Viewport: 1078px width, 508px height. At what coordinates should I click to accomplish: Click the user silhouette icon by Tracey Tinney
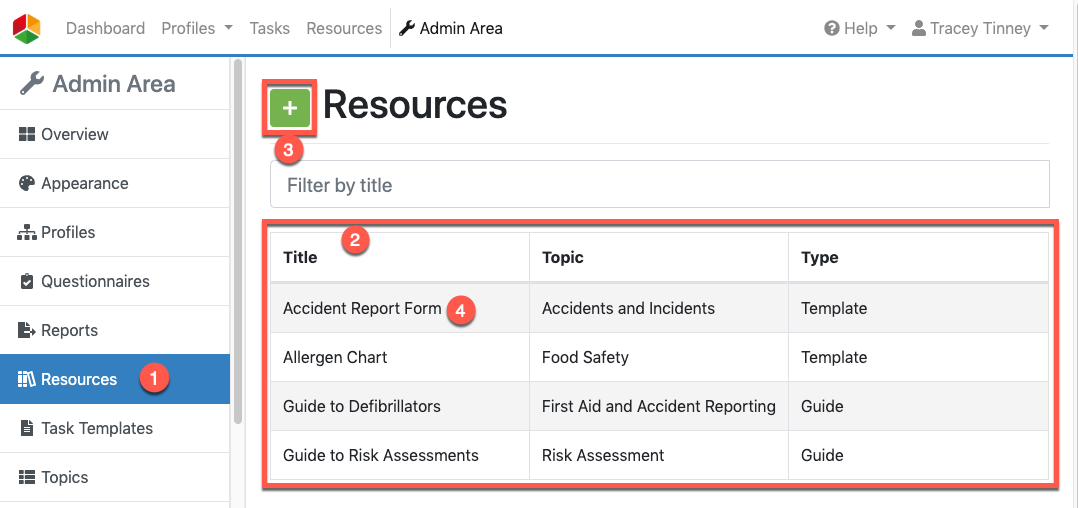[918, 28]
